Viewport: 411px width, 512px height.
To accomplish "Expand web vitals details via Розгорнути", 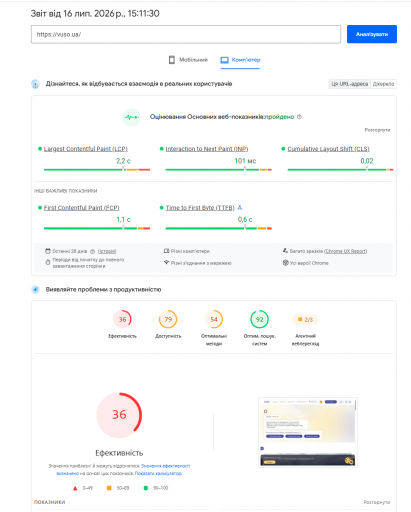I will [377, 130].
